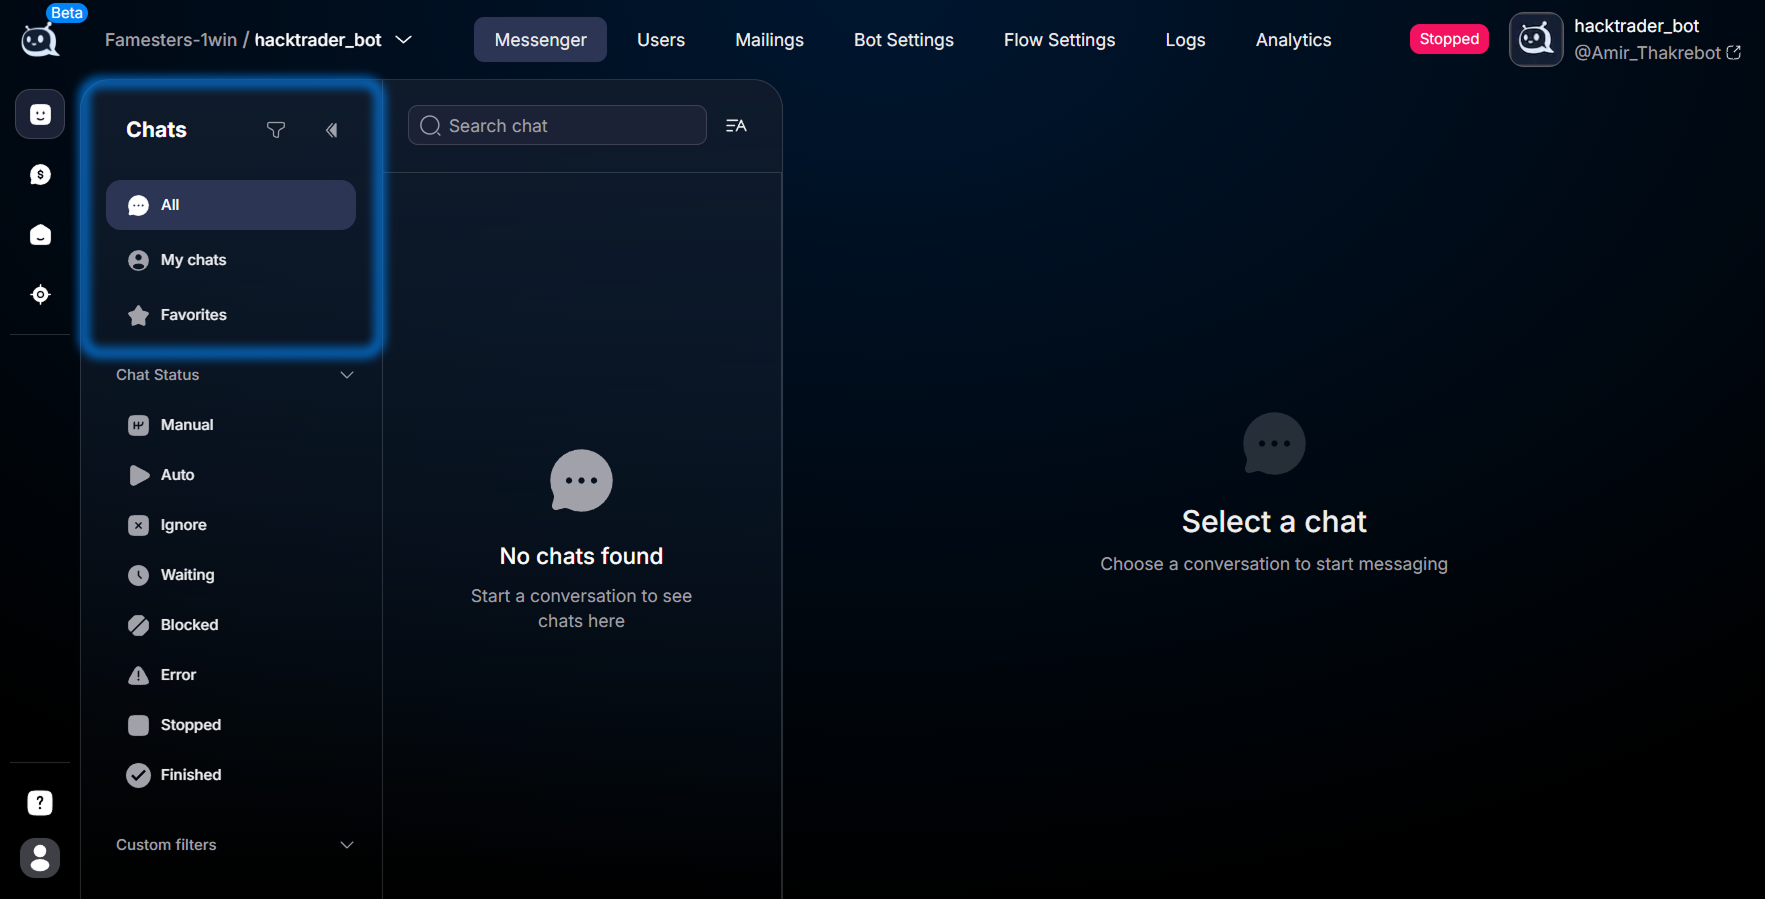
Task: Open the Bot Settings tab
Action: (x=904, y=40)
